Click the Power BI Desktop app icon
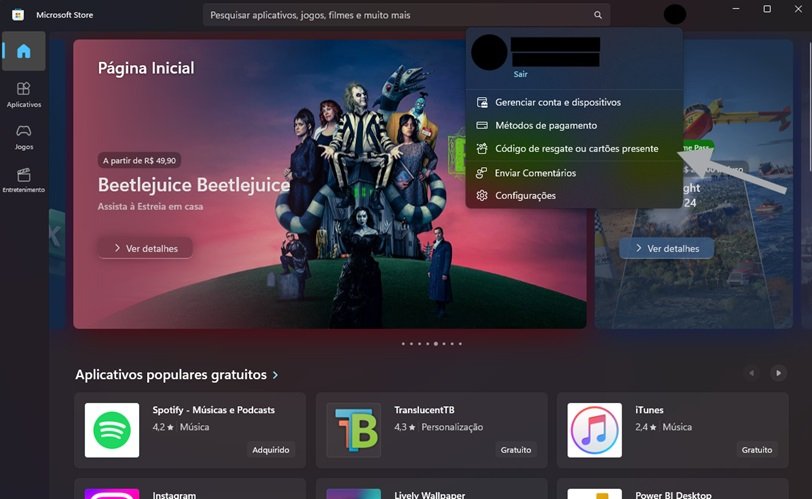 594,493
